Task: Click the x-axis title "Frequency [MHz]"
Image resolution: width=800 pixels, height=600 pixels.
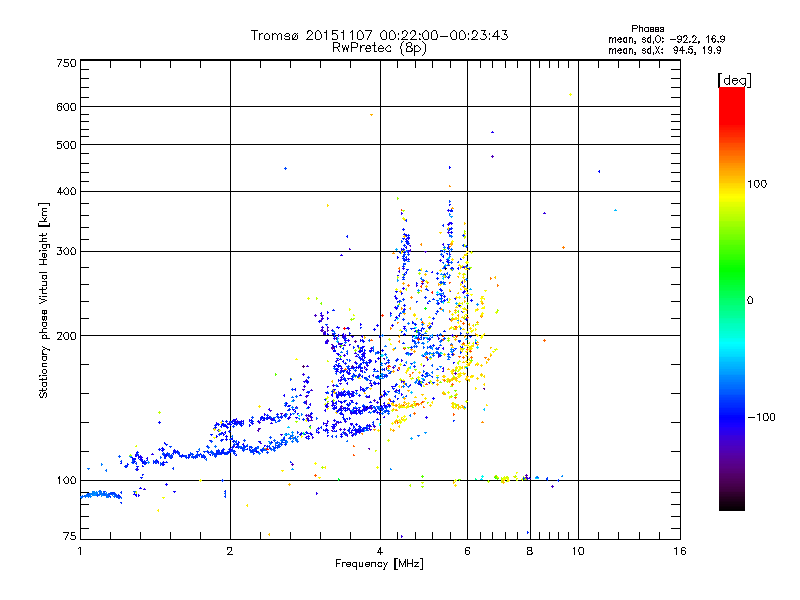Action: (x=379, y=564)
